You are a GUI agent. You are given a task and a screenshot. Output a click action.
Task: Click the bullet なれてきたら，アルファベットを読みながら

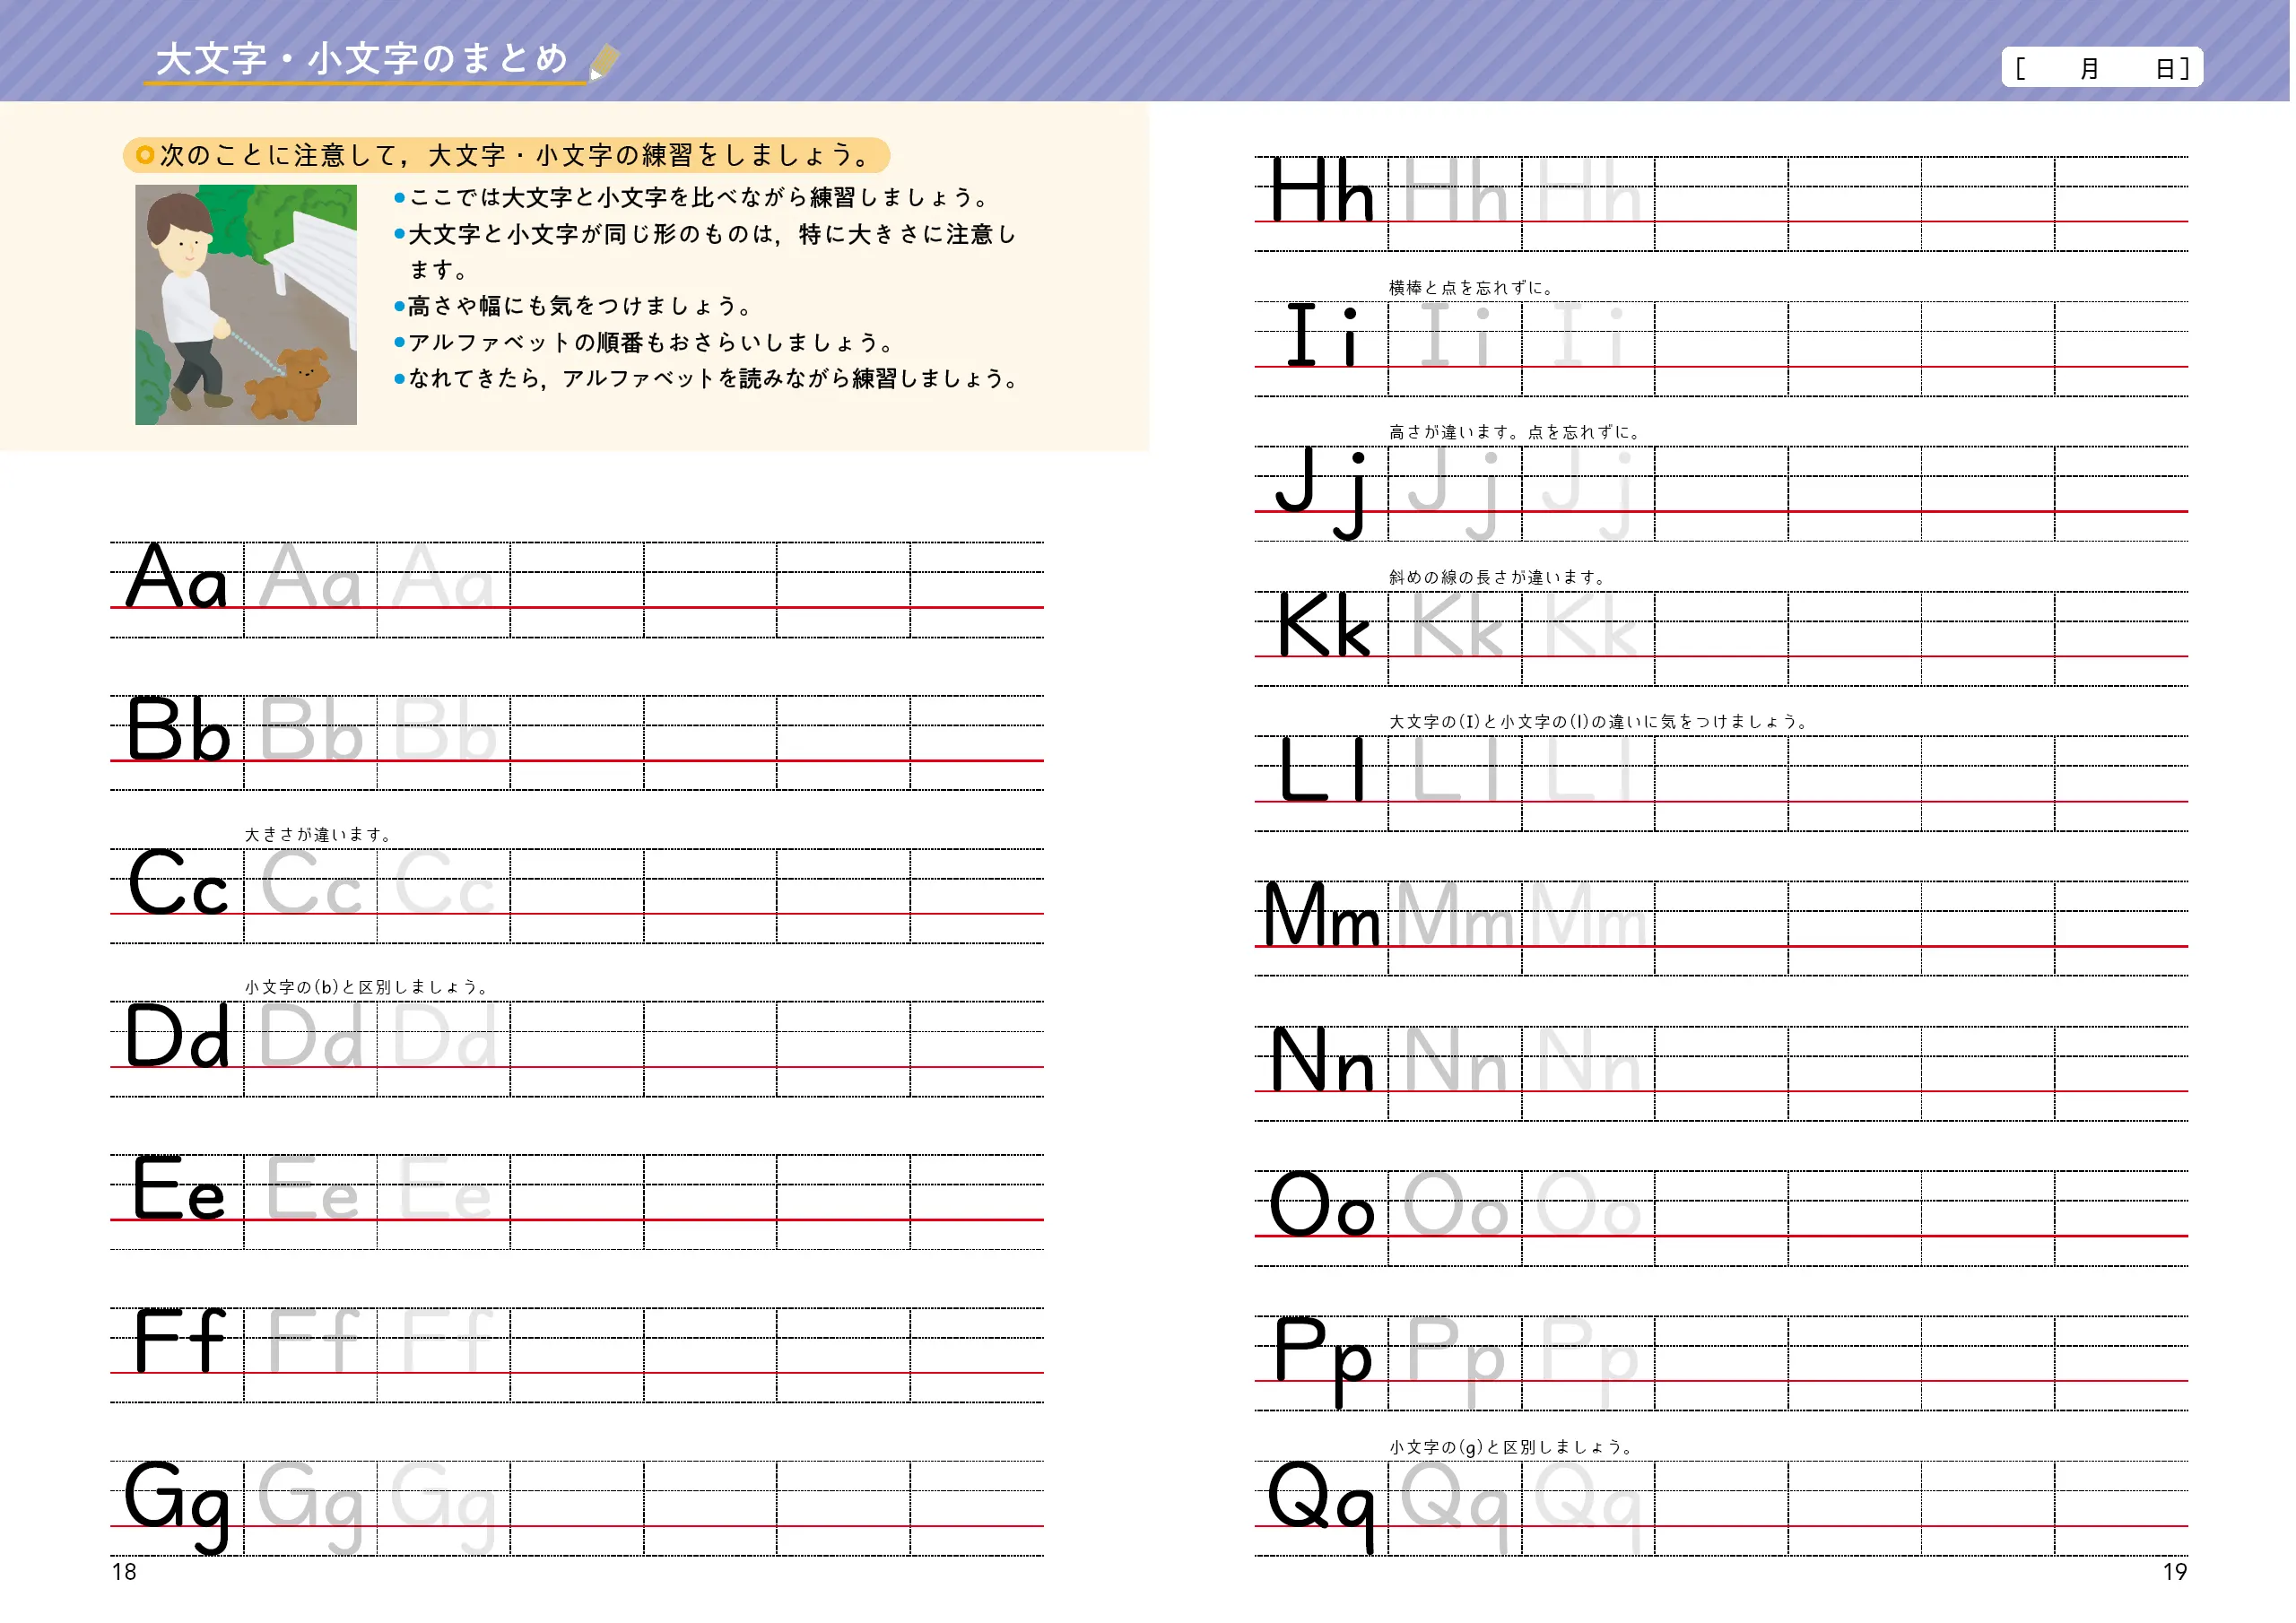point(708,379)
